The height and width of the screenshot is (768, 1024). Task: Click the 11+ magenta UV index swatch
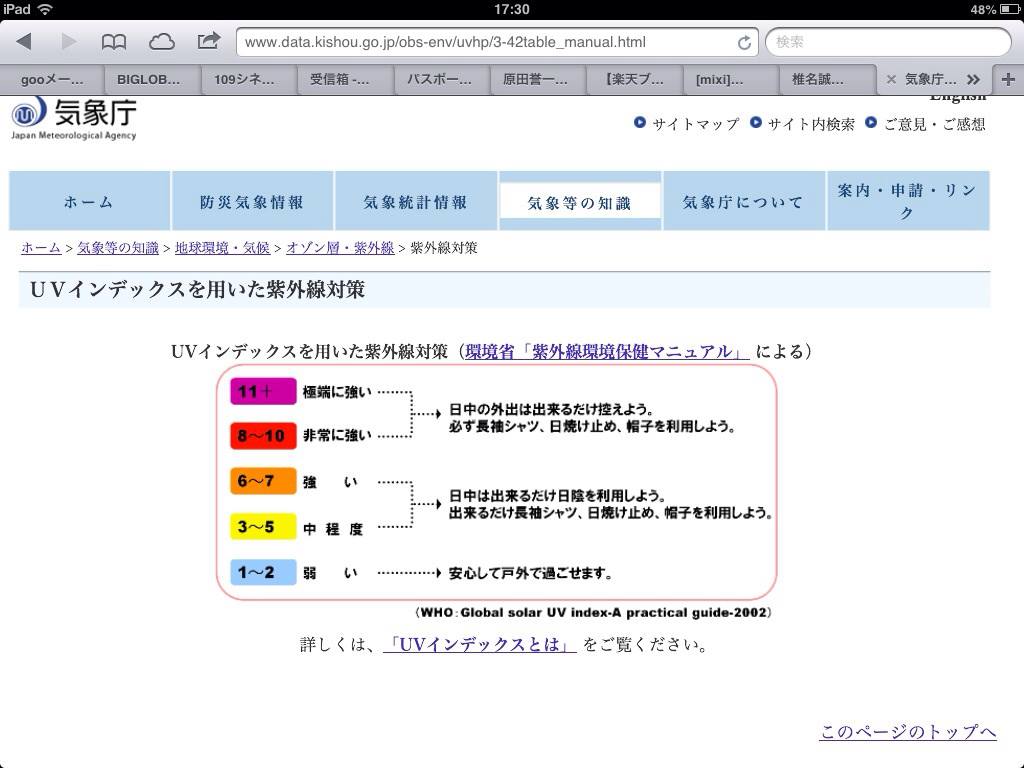point(261,392)
